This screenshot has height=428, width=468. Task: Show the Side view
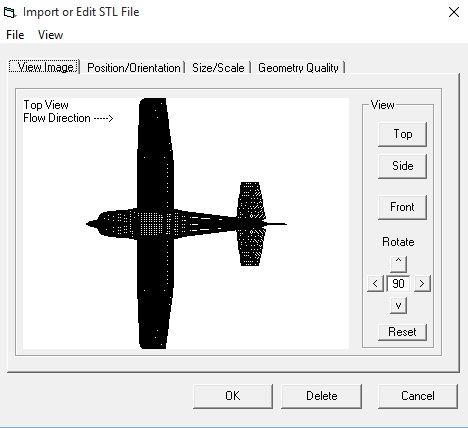[402, 166]
